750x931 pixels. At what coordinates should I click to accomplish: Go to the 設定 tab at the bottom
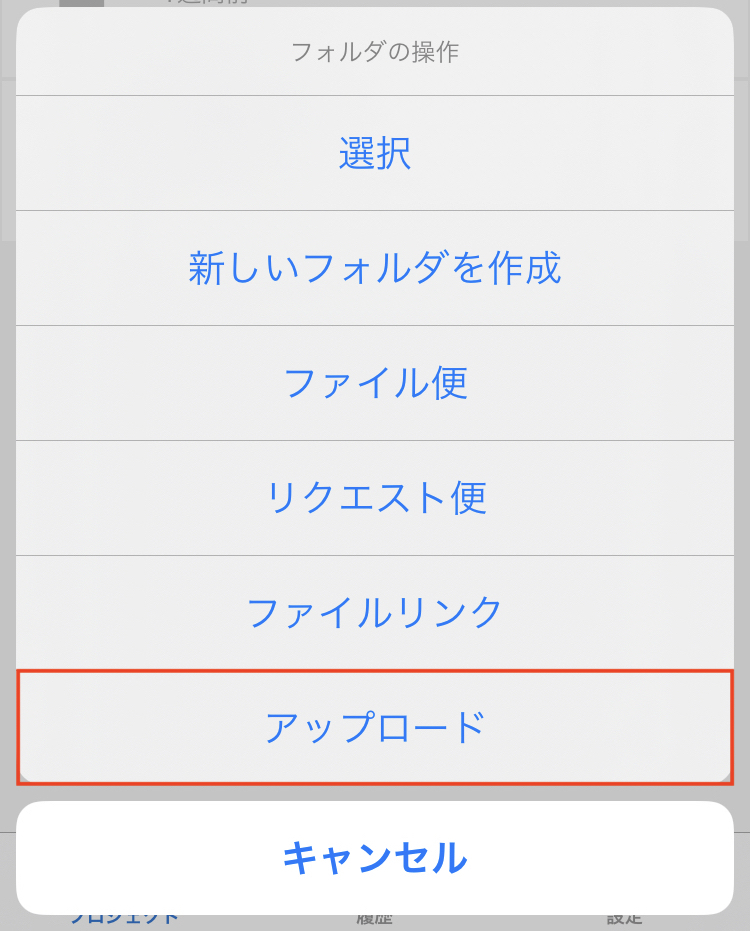tap(625, 920)
